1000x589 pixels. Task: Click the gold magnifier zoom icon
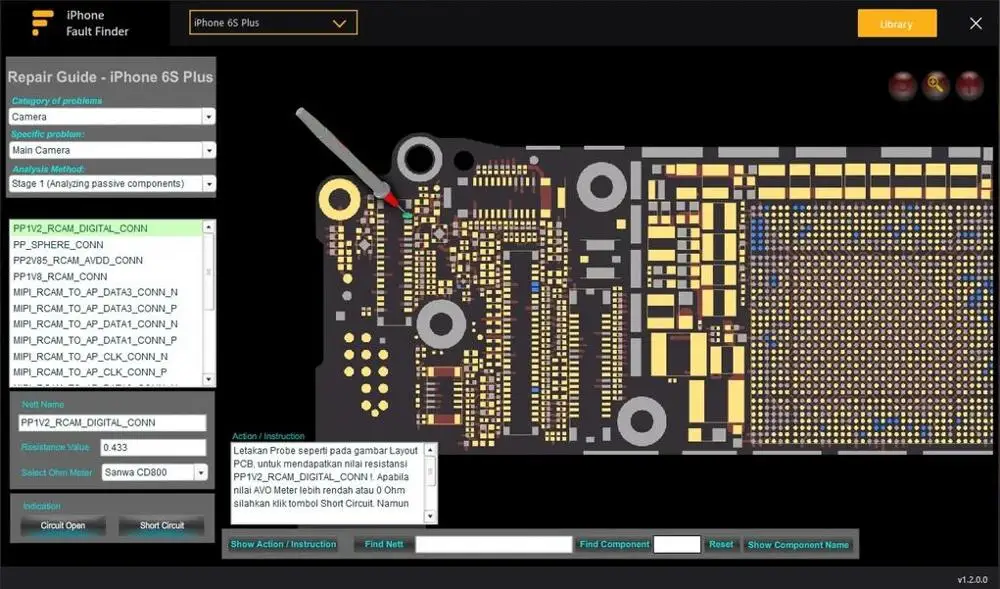936,85
